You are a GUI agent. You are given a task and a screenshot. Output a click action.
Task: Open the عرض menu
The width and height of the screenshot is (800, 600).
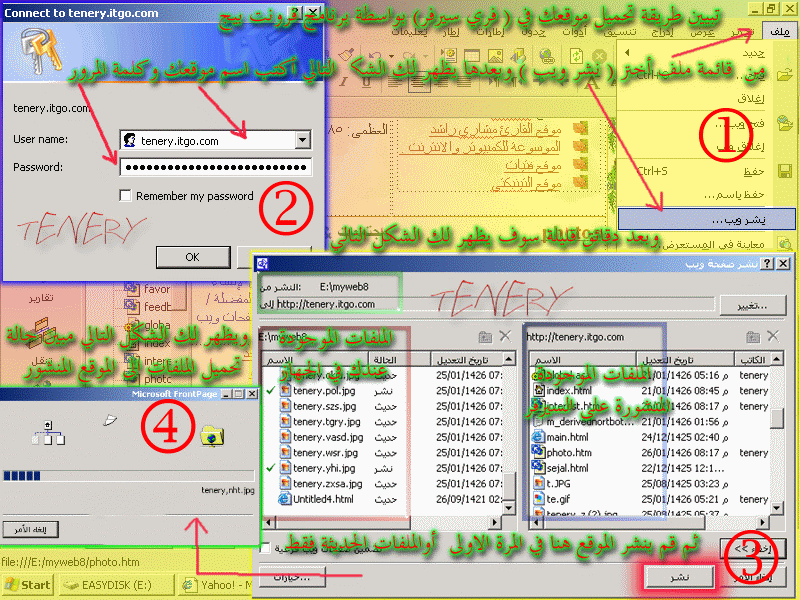(703, 32)
